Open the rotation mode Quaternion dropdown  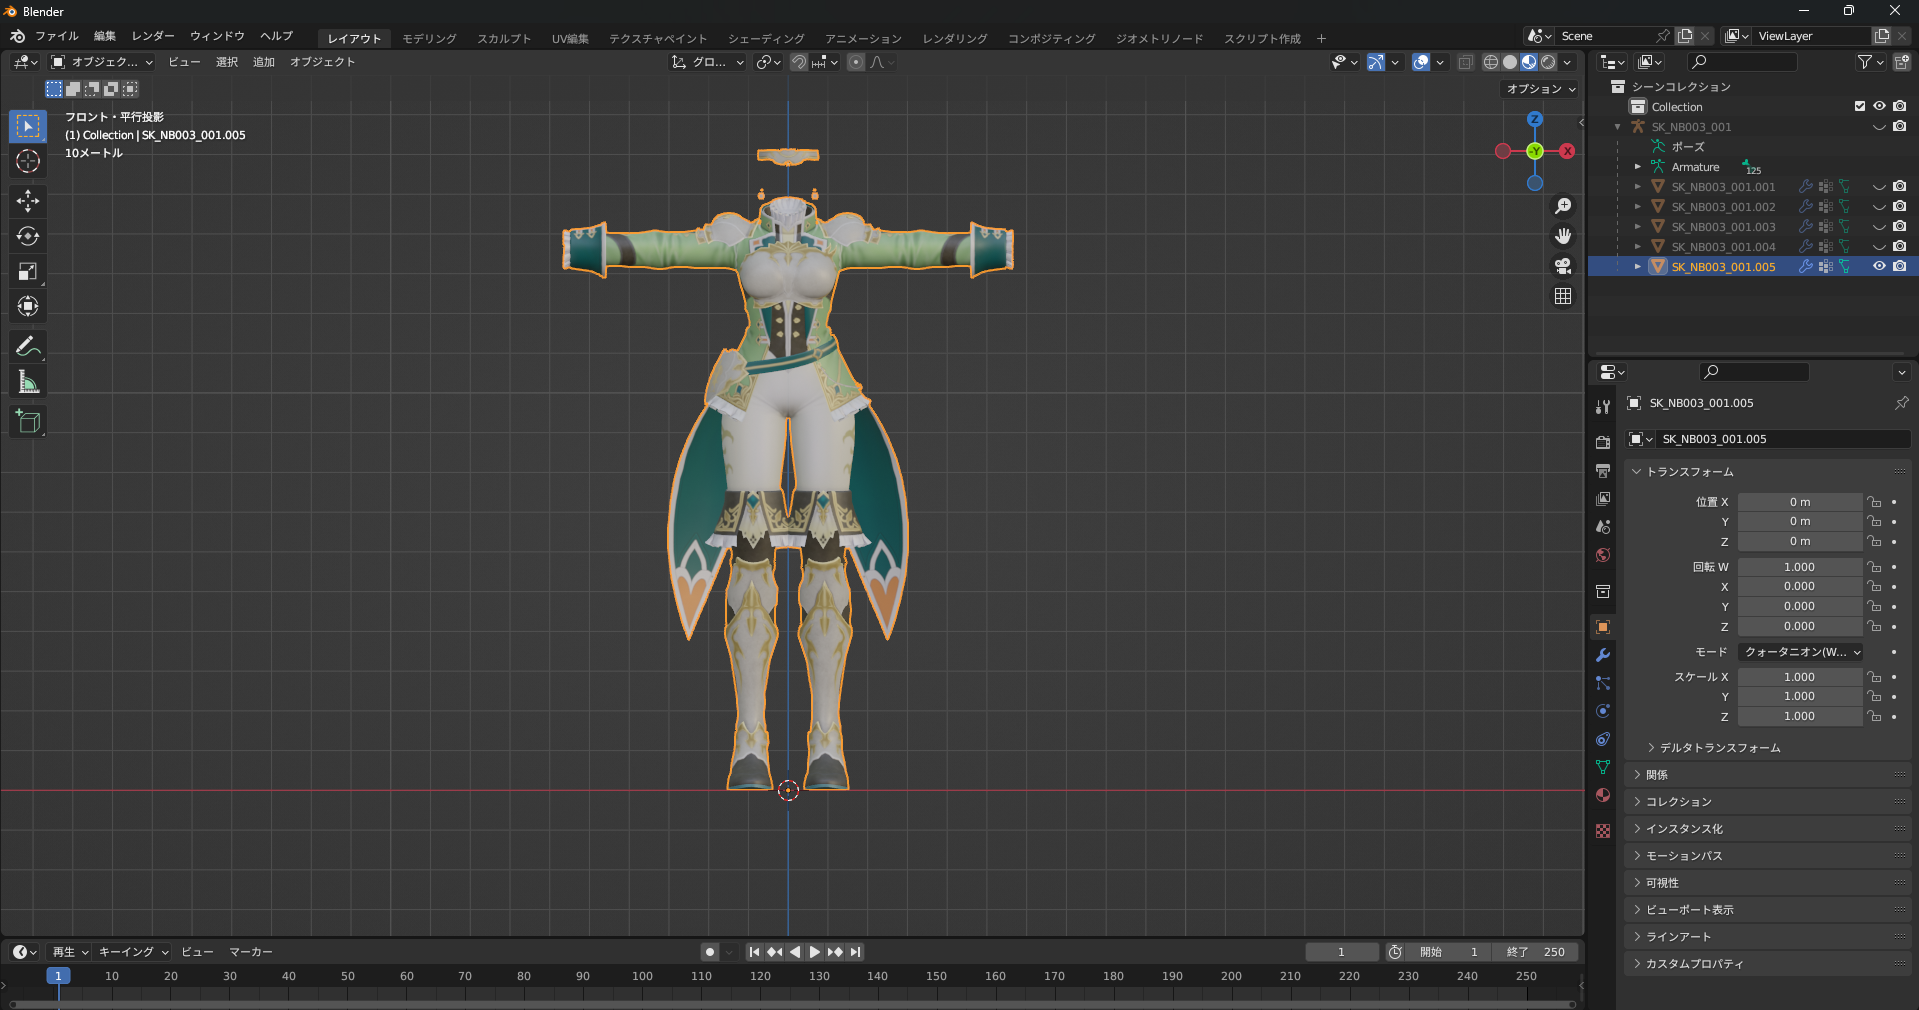coord(1800,652)
